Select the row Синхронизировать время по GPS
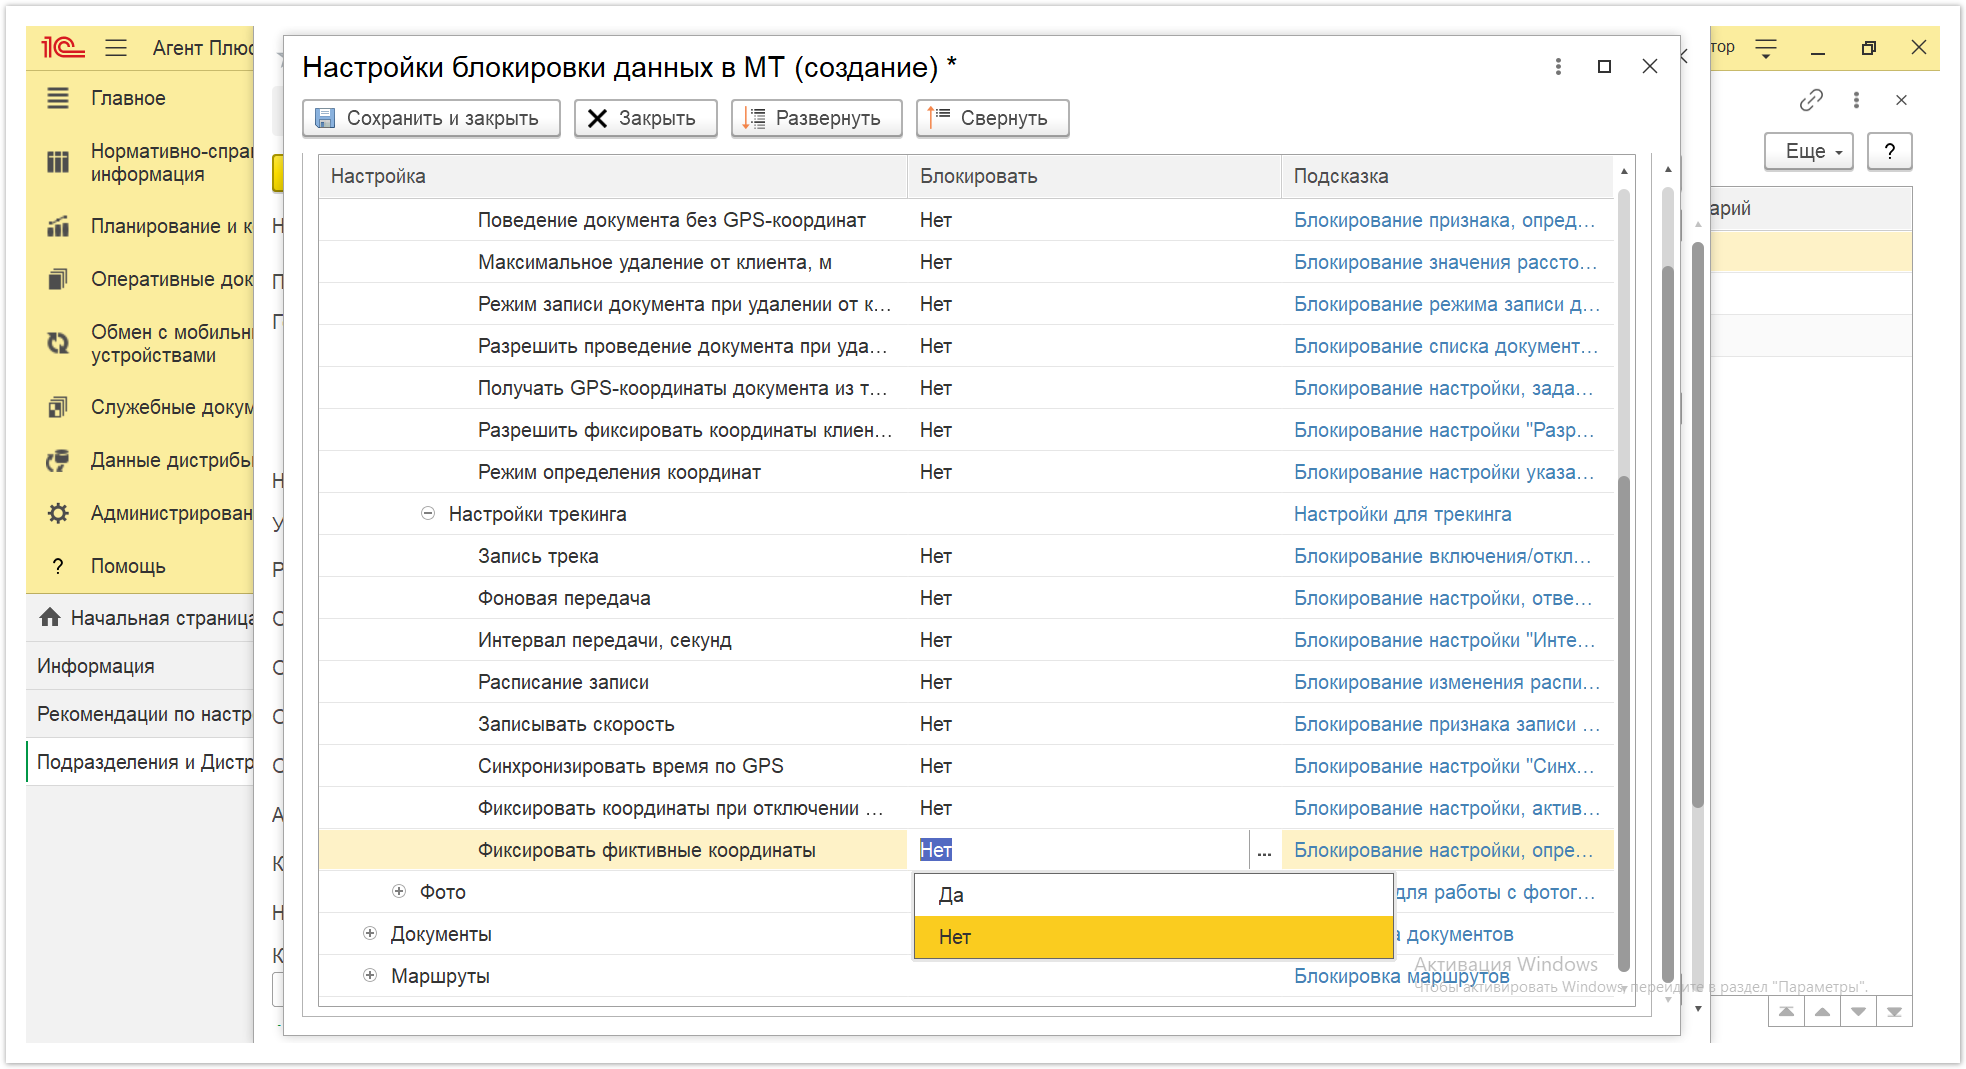 [x=966, y=766]
